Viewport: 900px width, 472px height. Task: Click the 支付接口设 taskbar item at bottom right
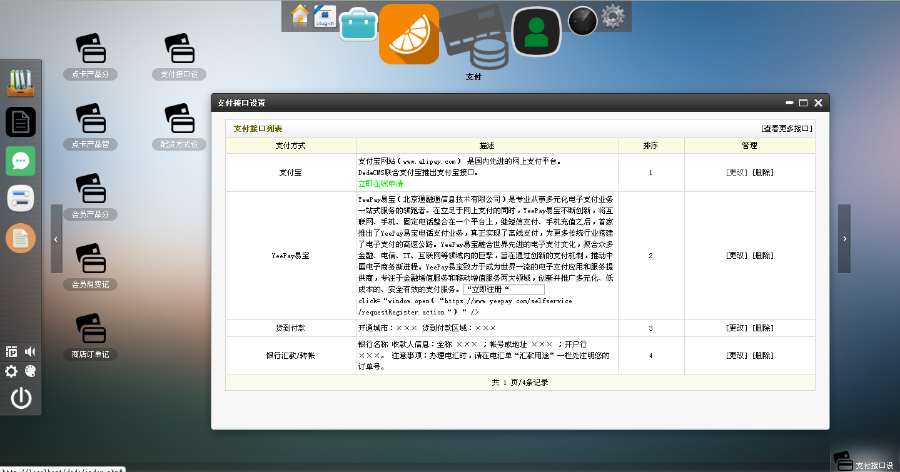pos(865,461)
